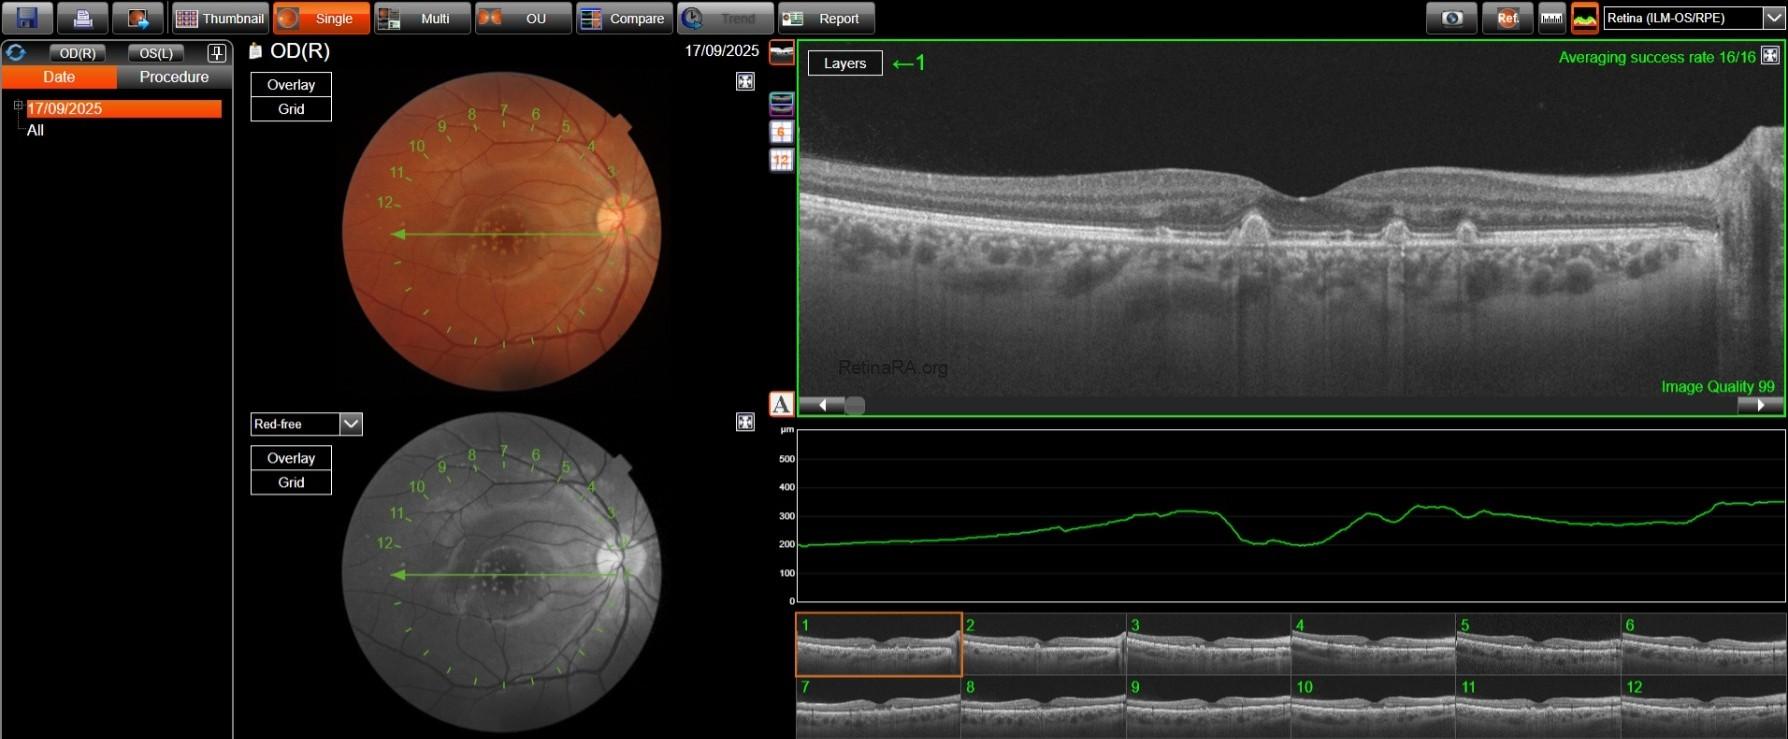The height and width of the screenshot is (739, 1788).
Task: Click the refresh icon beside OD(R)
Action: coord(16,53)
